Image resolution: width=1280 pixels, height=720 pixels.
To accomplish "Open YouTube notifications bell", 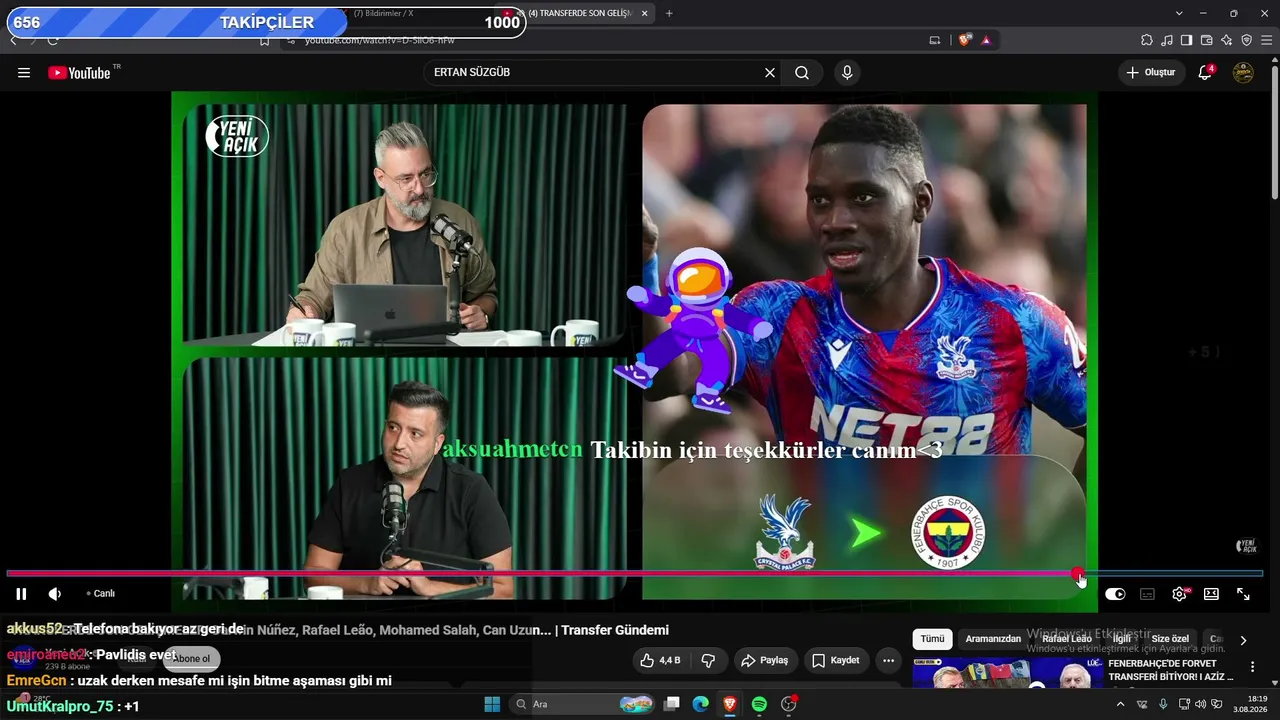I will tap(1206, 73).
